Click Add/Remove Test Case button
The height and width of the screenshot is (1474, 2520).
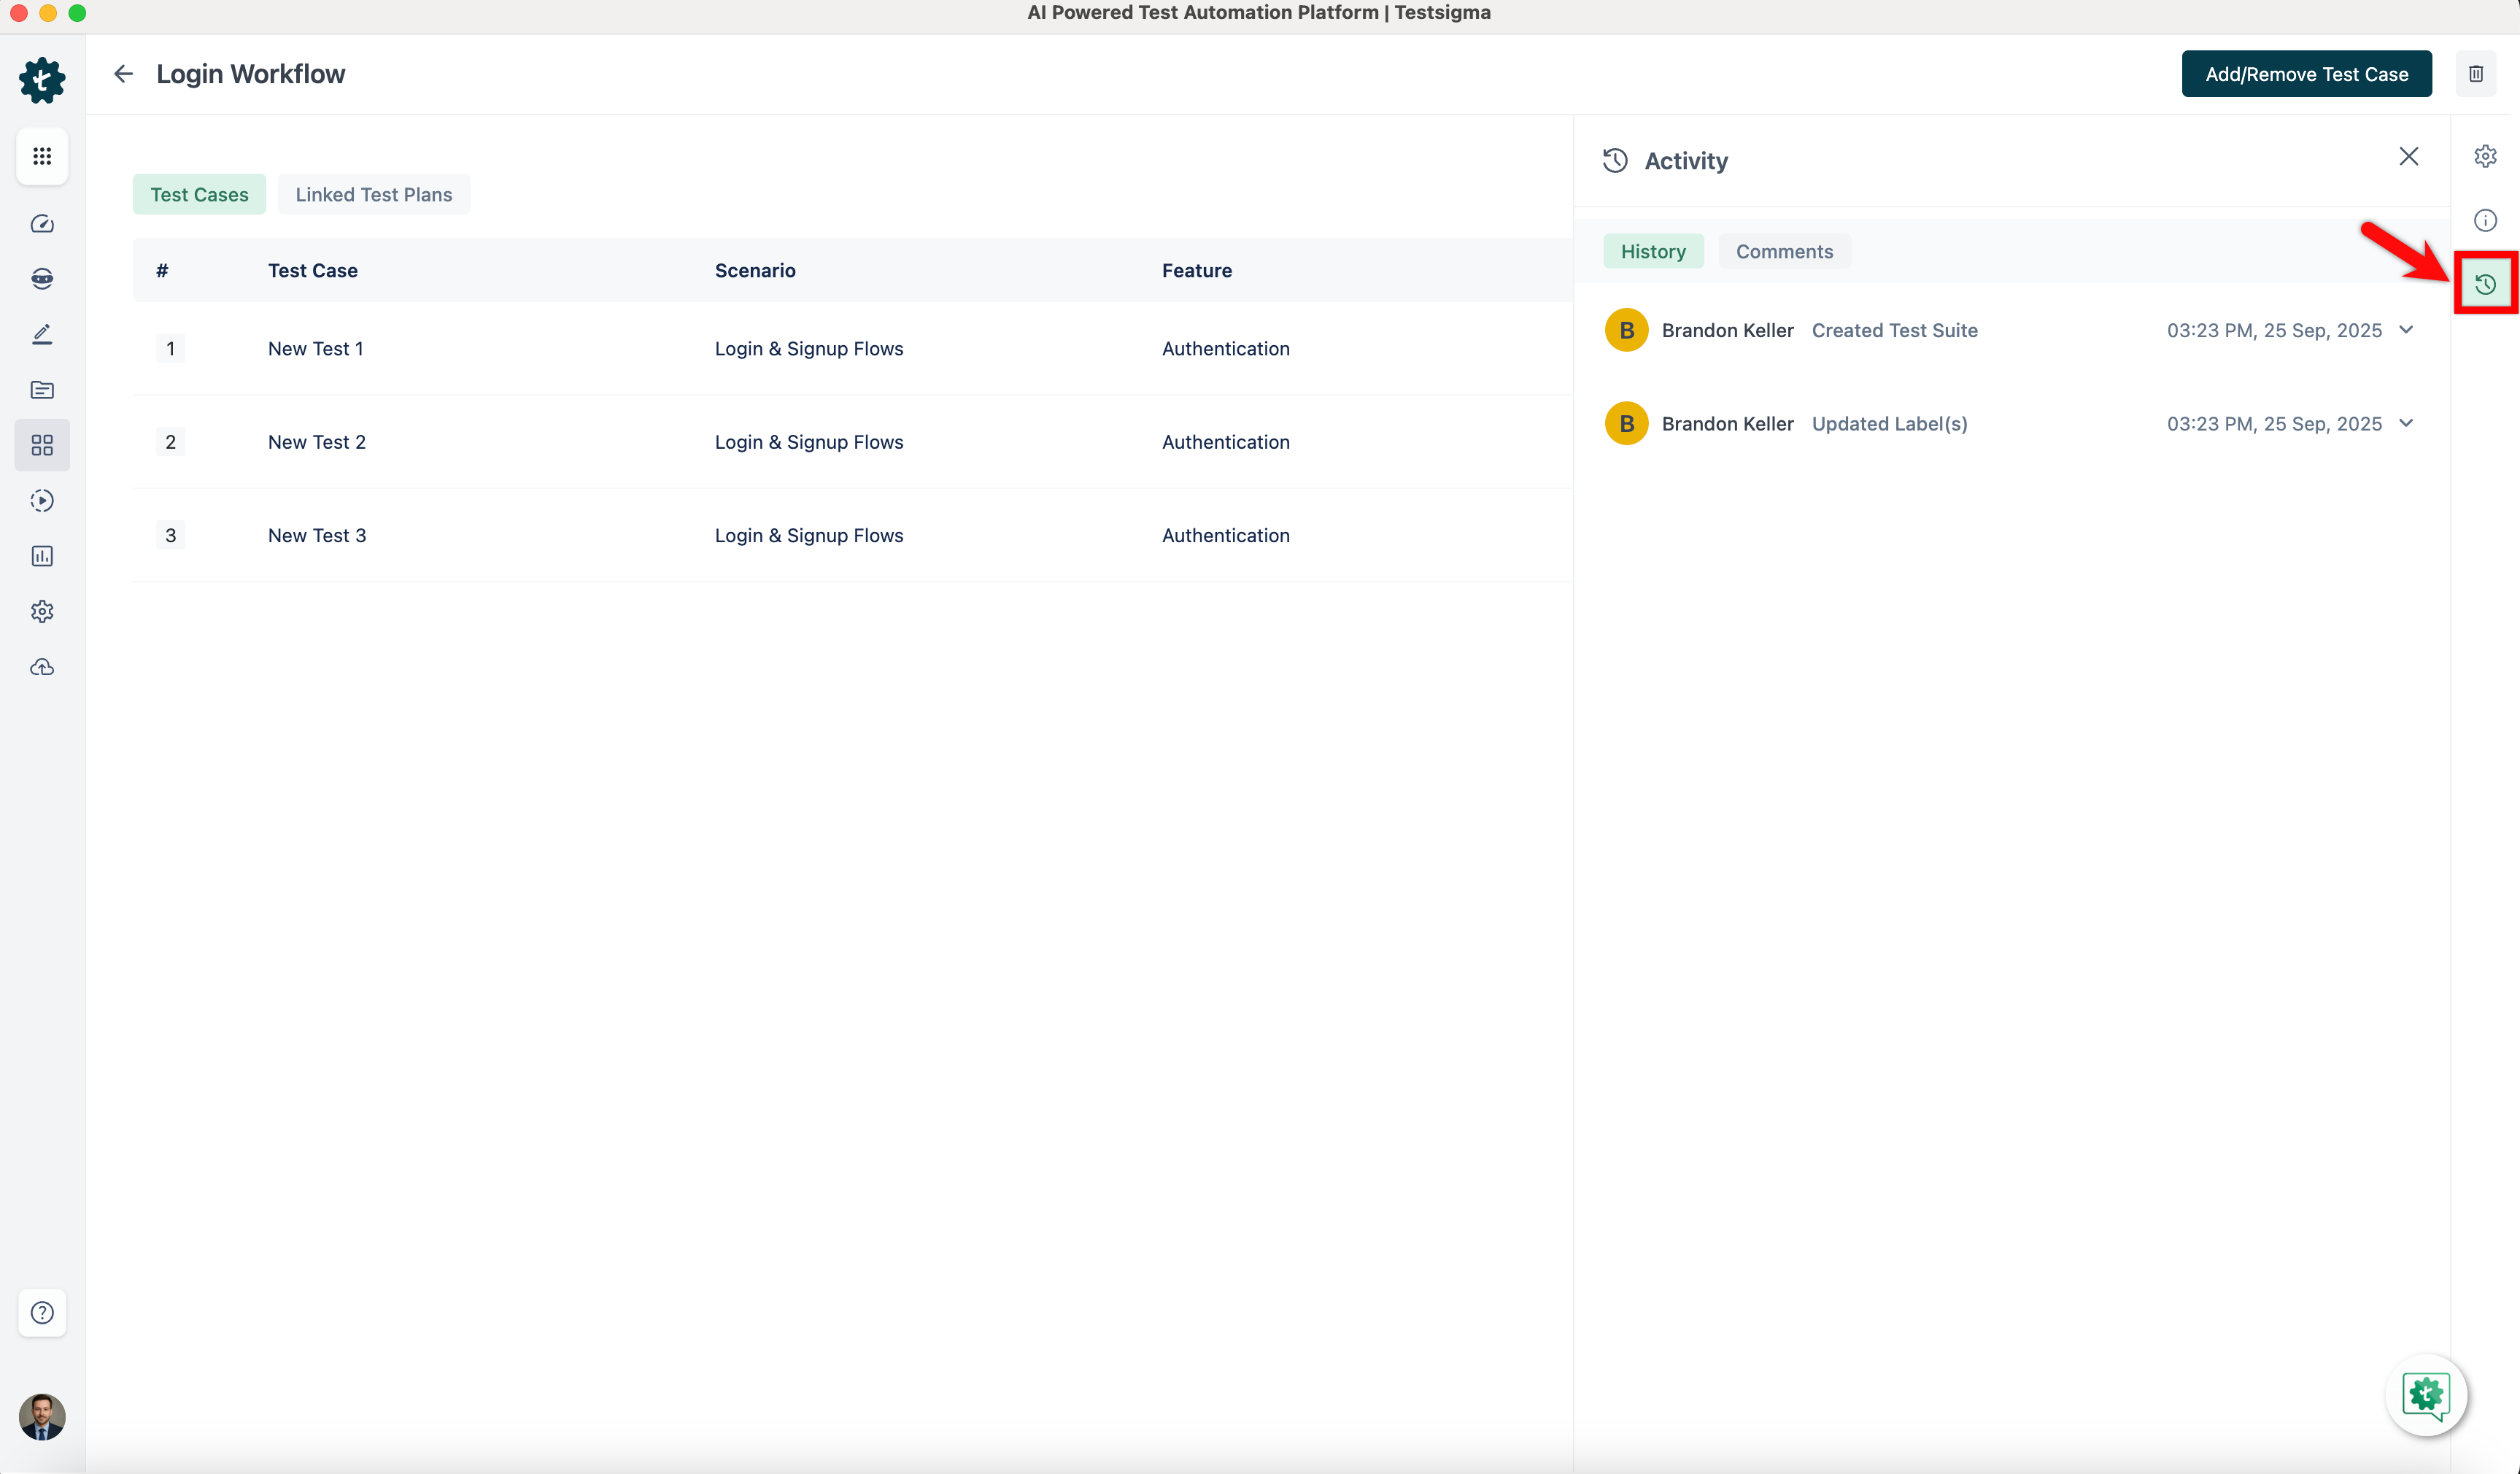click(2306, 74)
